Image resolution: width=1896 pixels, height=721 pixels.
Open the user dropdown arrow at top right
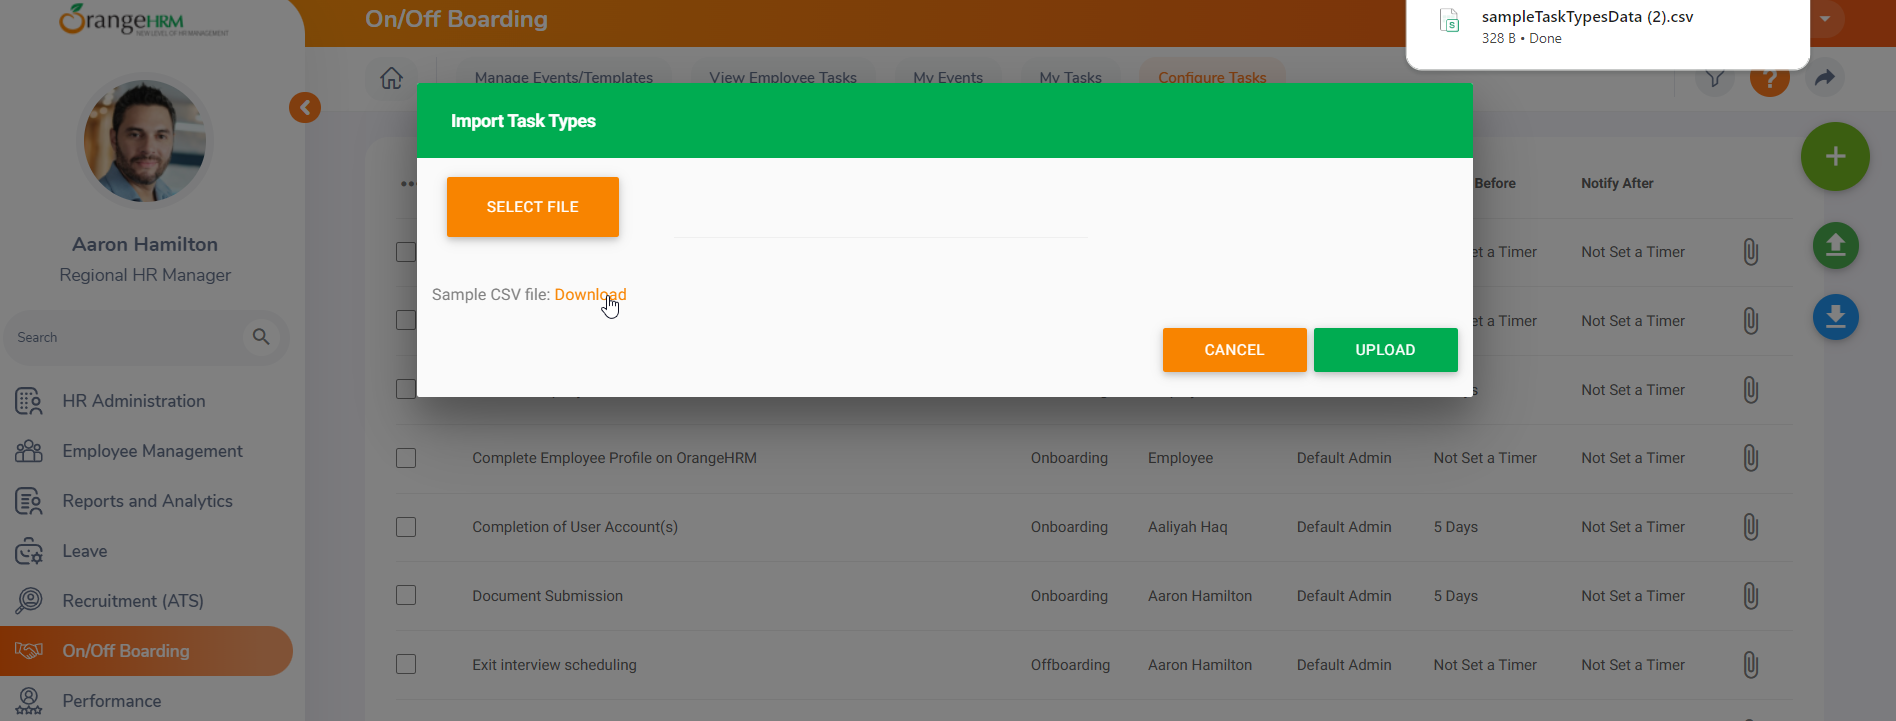[x=1825, y=19]
